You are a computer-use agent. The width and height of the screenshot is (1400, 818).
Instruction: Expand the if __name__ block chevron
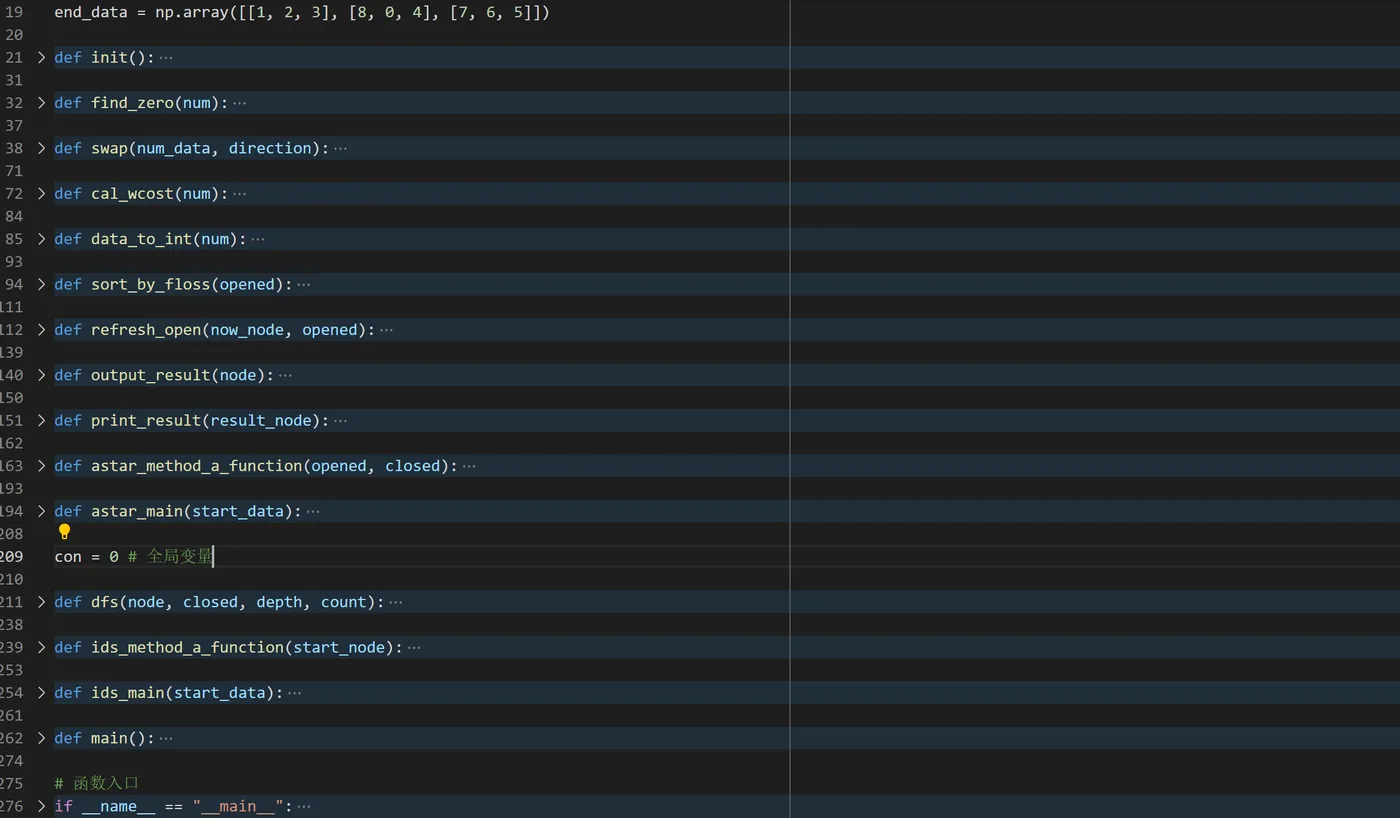pos(41,806)
